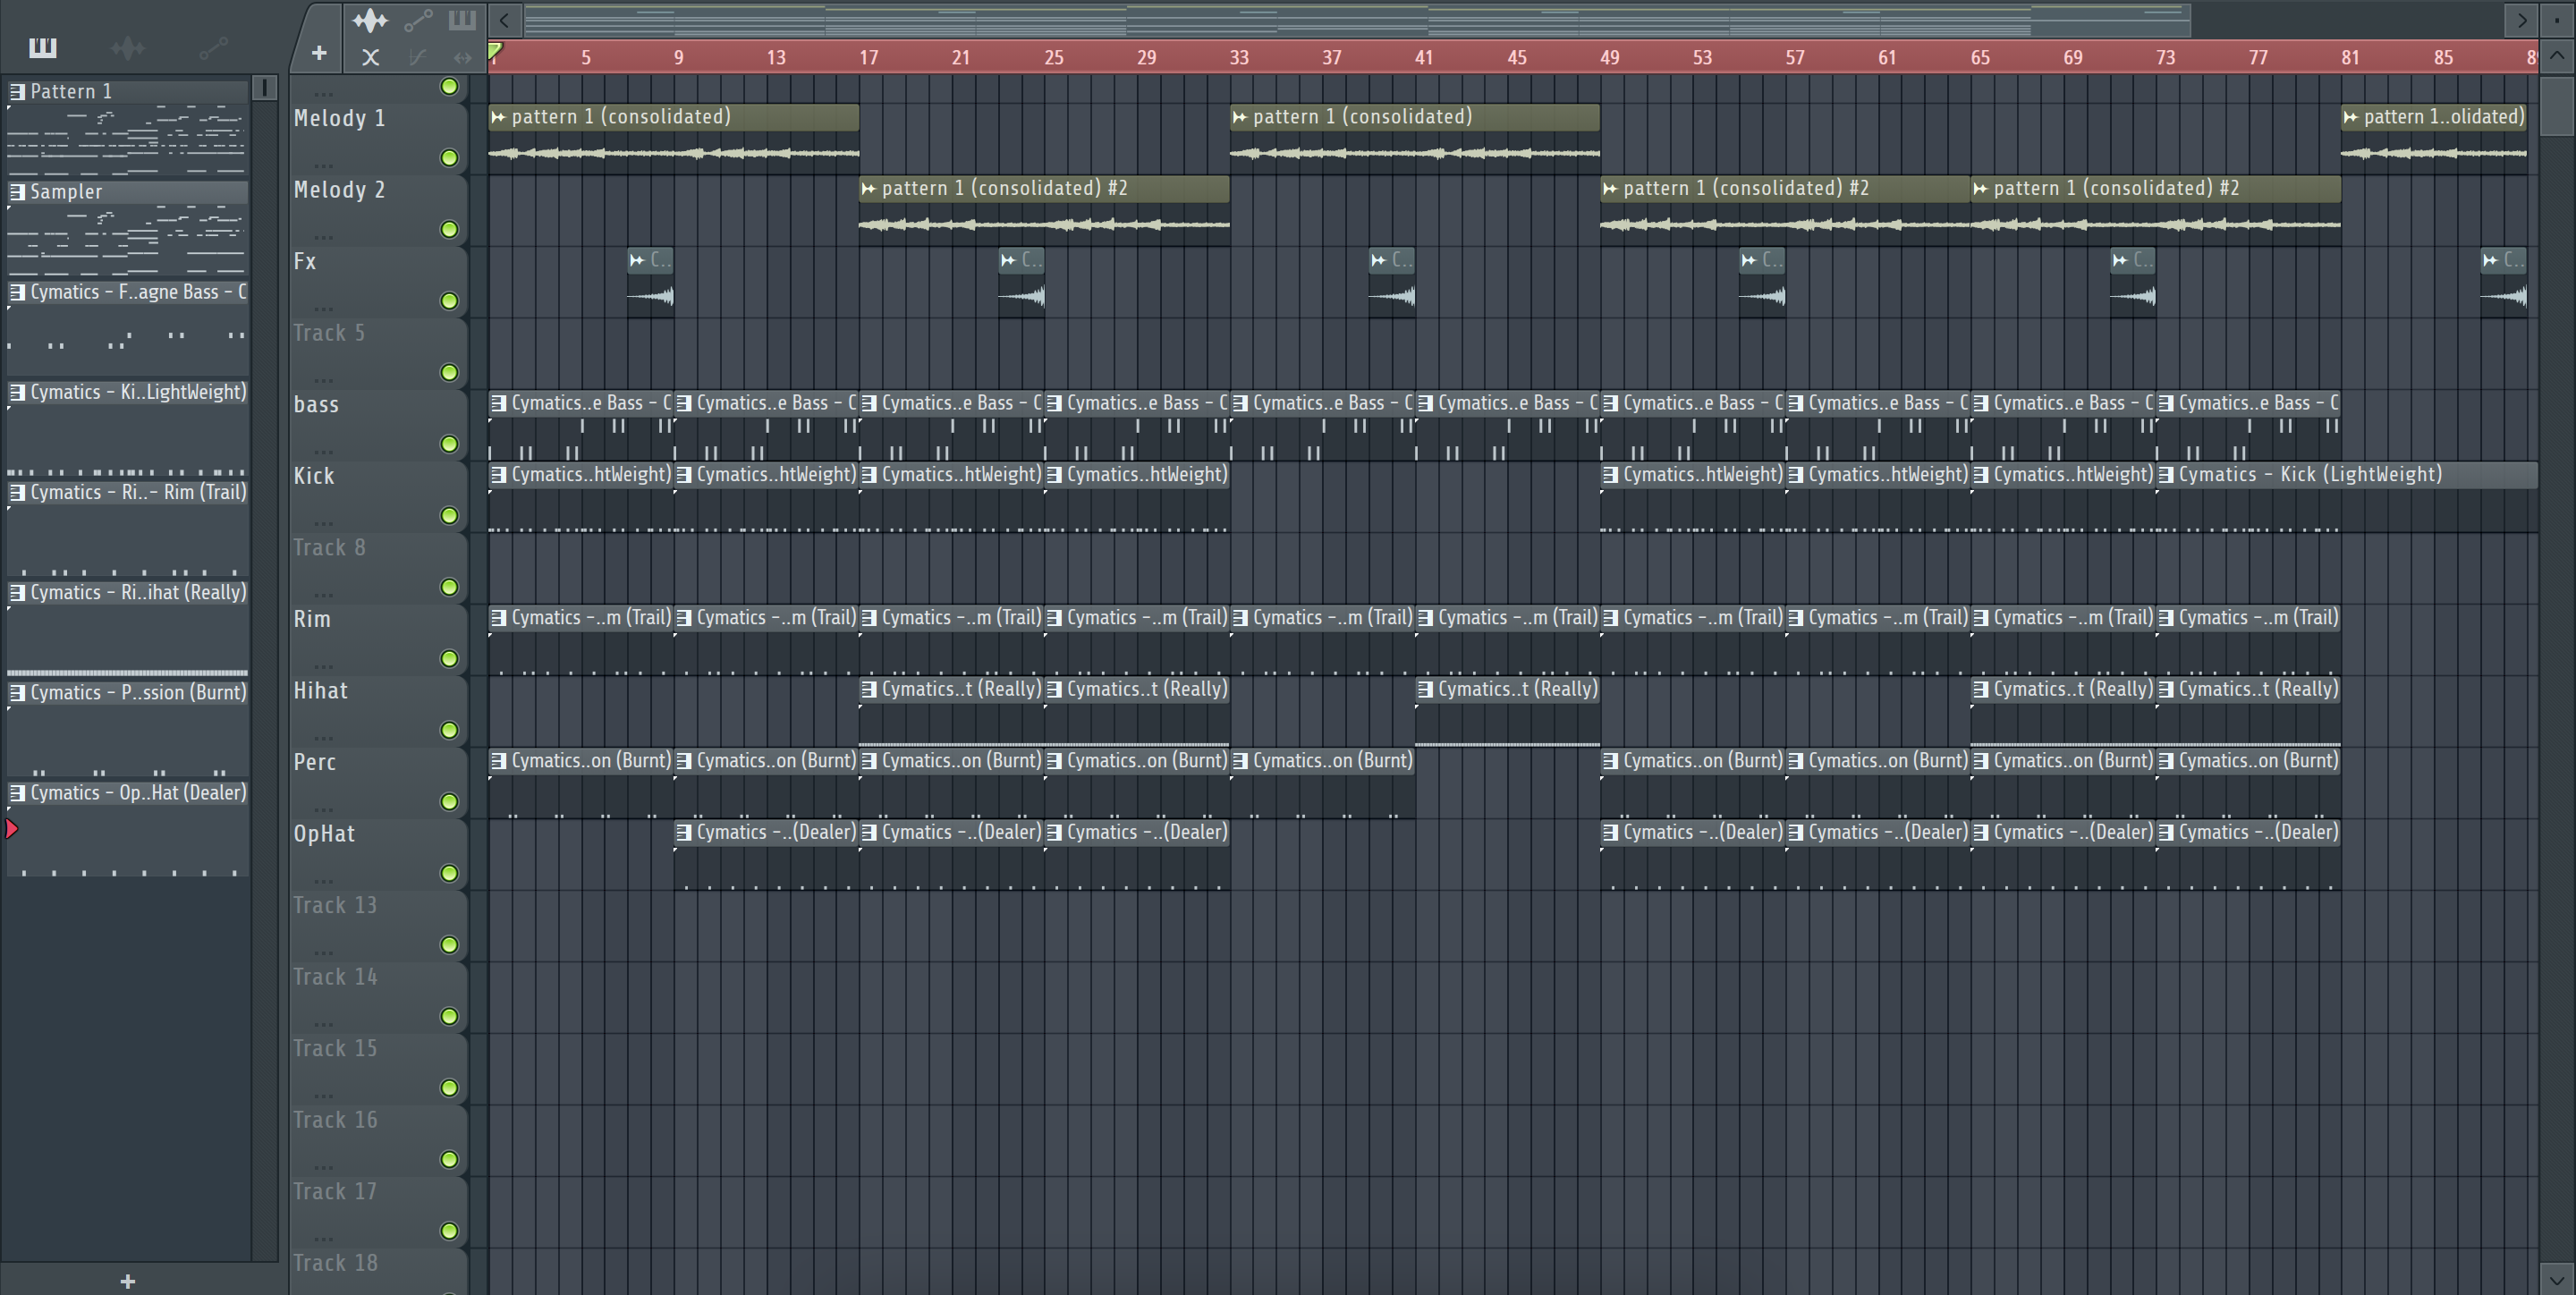This screenshot has height=1295, width=2576.
Task: Add new pattern with bottom plus button
Action: click(x=127, y=1281)
